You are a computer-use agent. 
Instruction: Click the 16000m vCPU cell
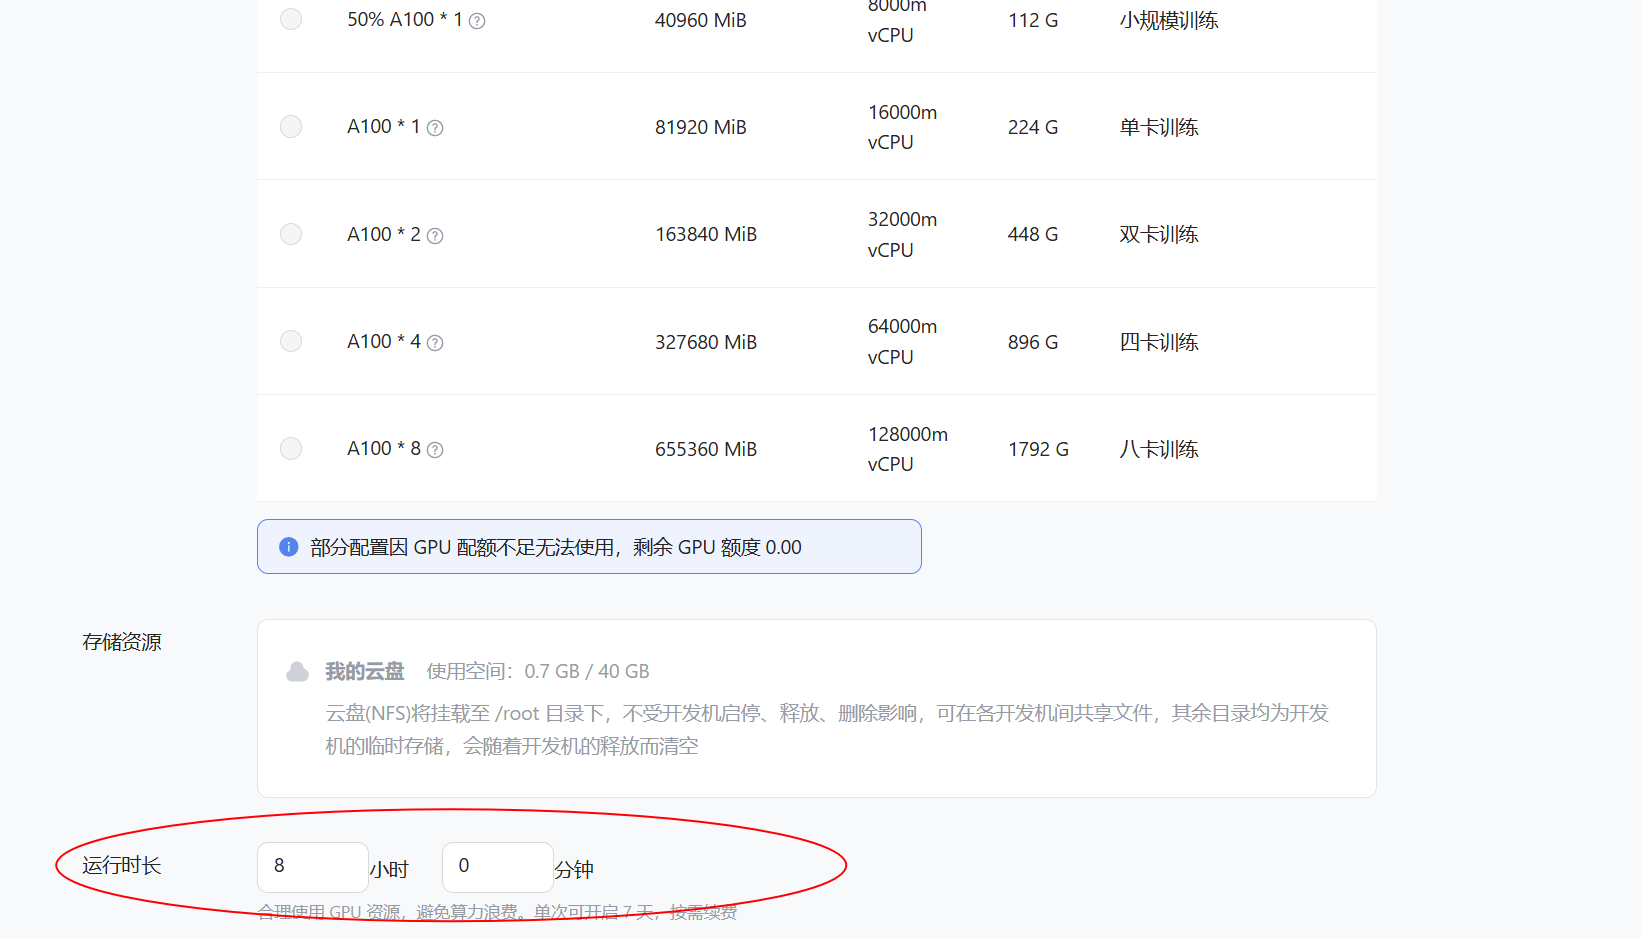(903, 127)
